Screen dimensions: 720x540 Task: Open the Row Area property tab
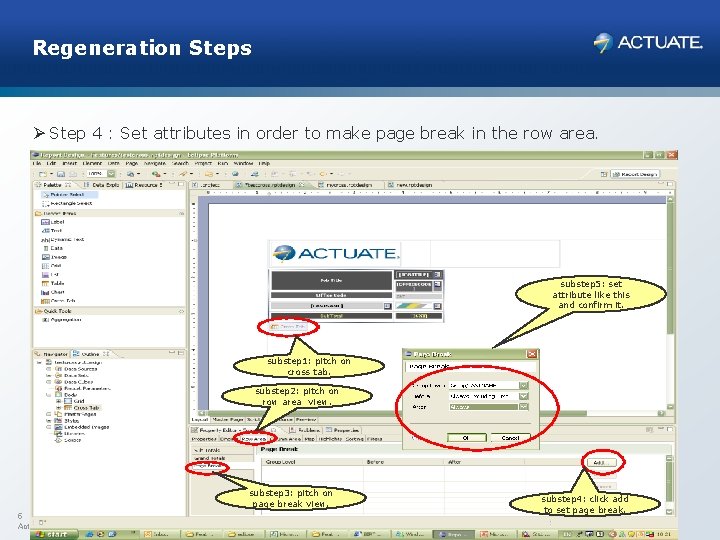coord(253,439)
